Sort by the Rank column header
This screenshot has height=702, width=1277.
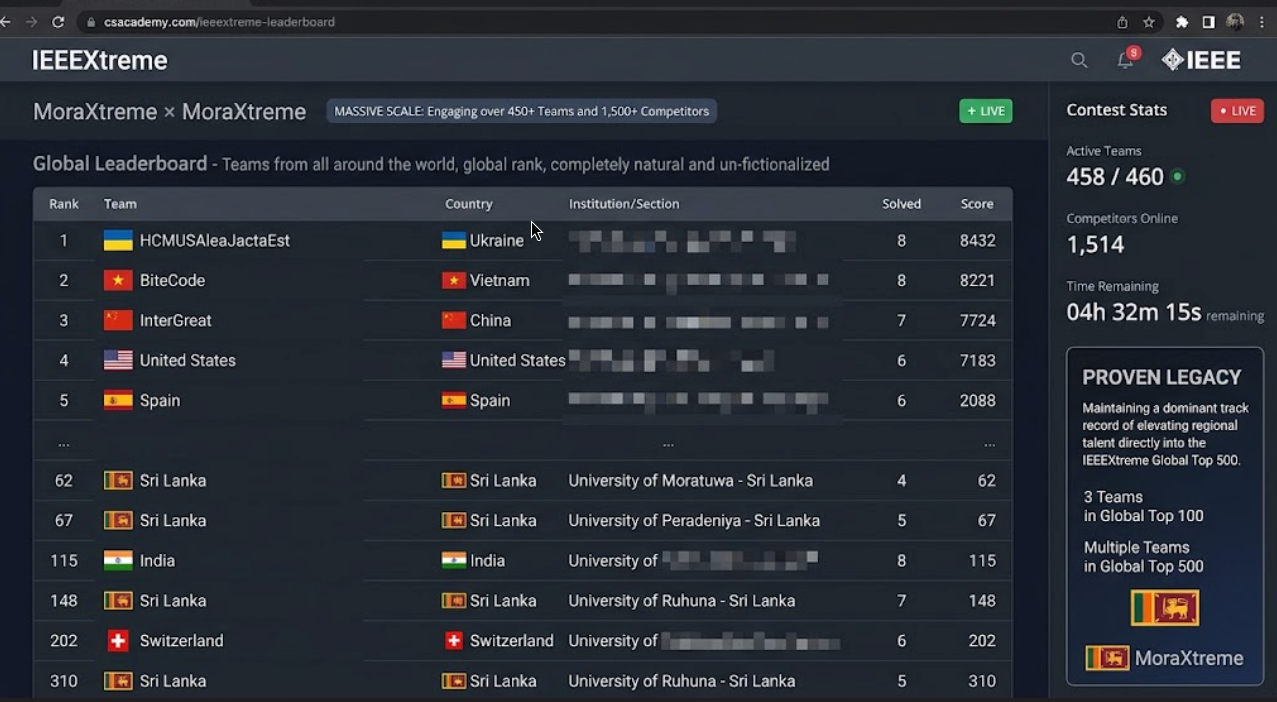point(64,204)
